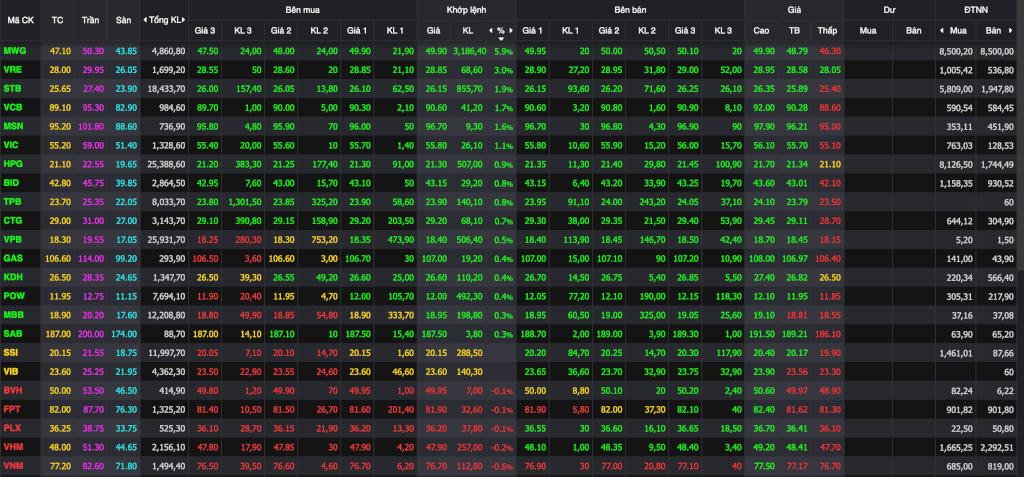Click the Giá 3 header under Bên mua

(205, 30)
